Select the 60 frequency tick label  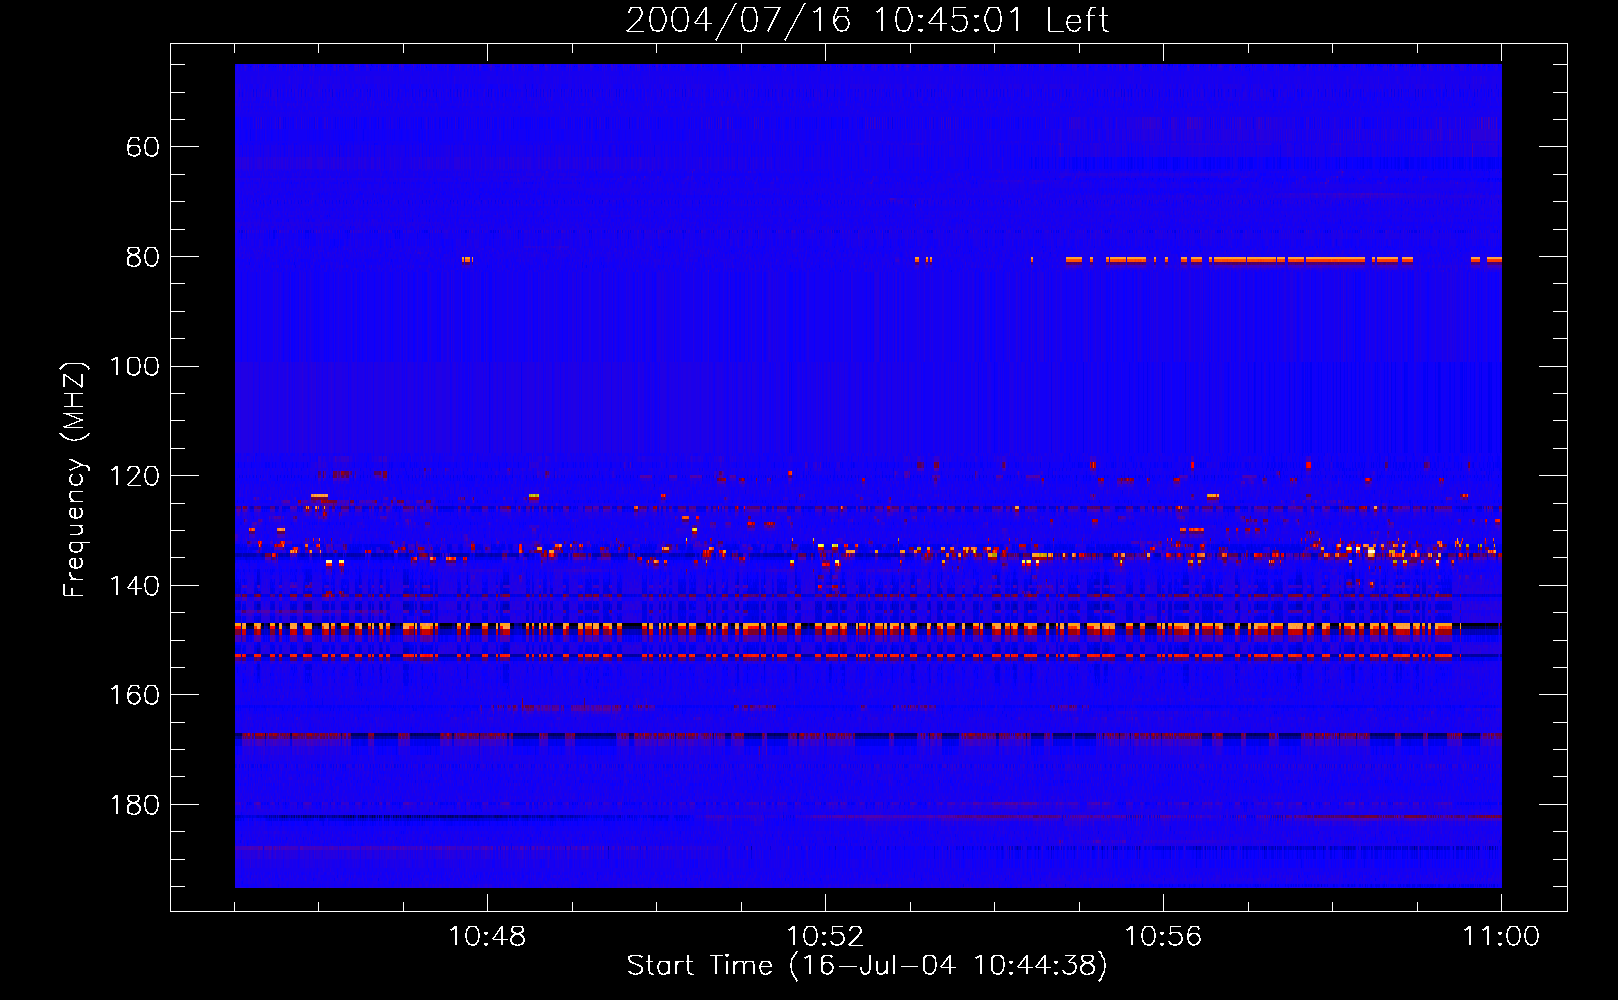point(143,147)
